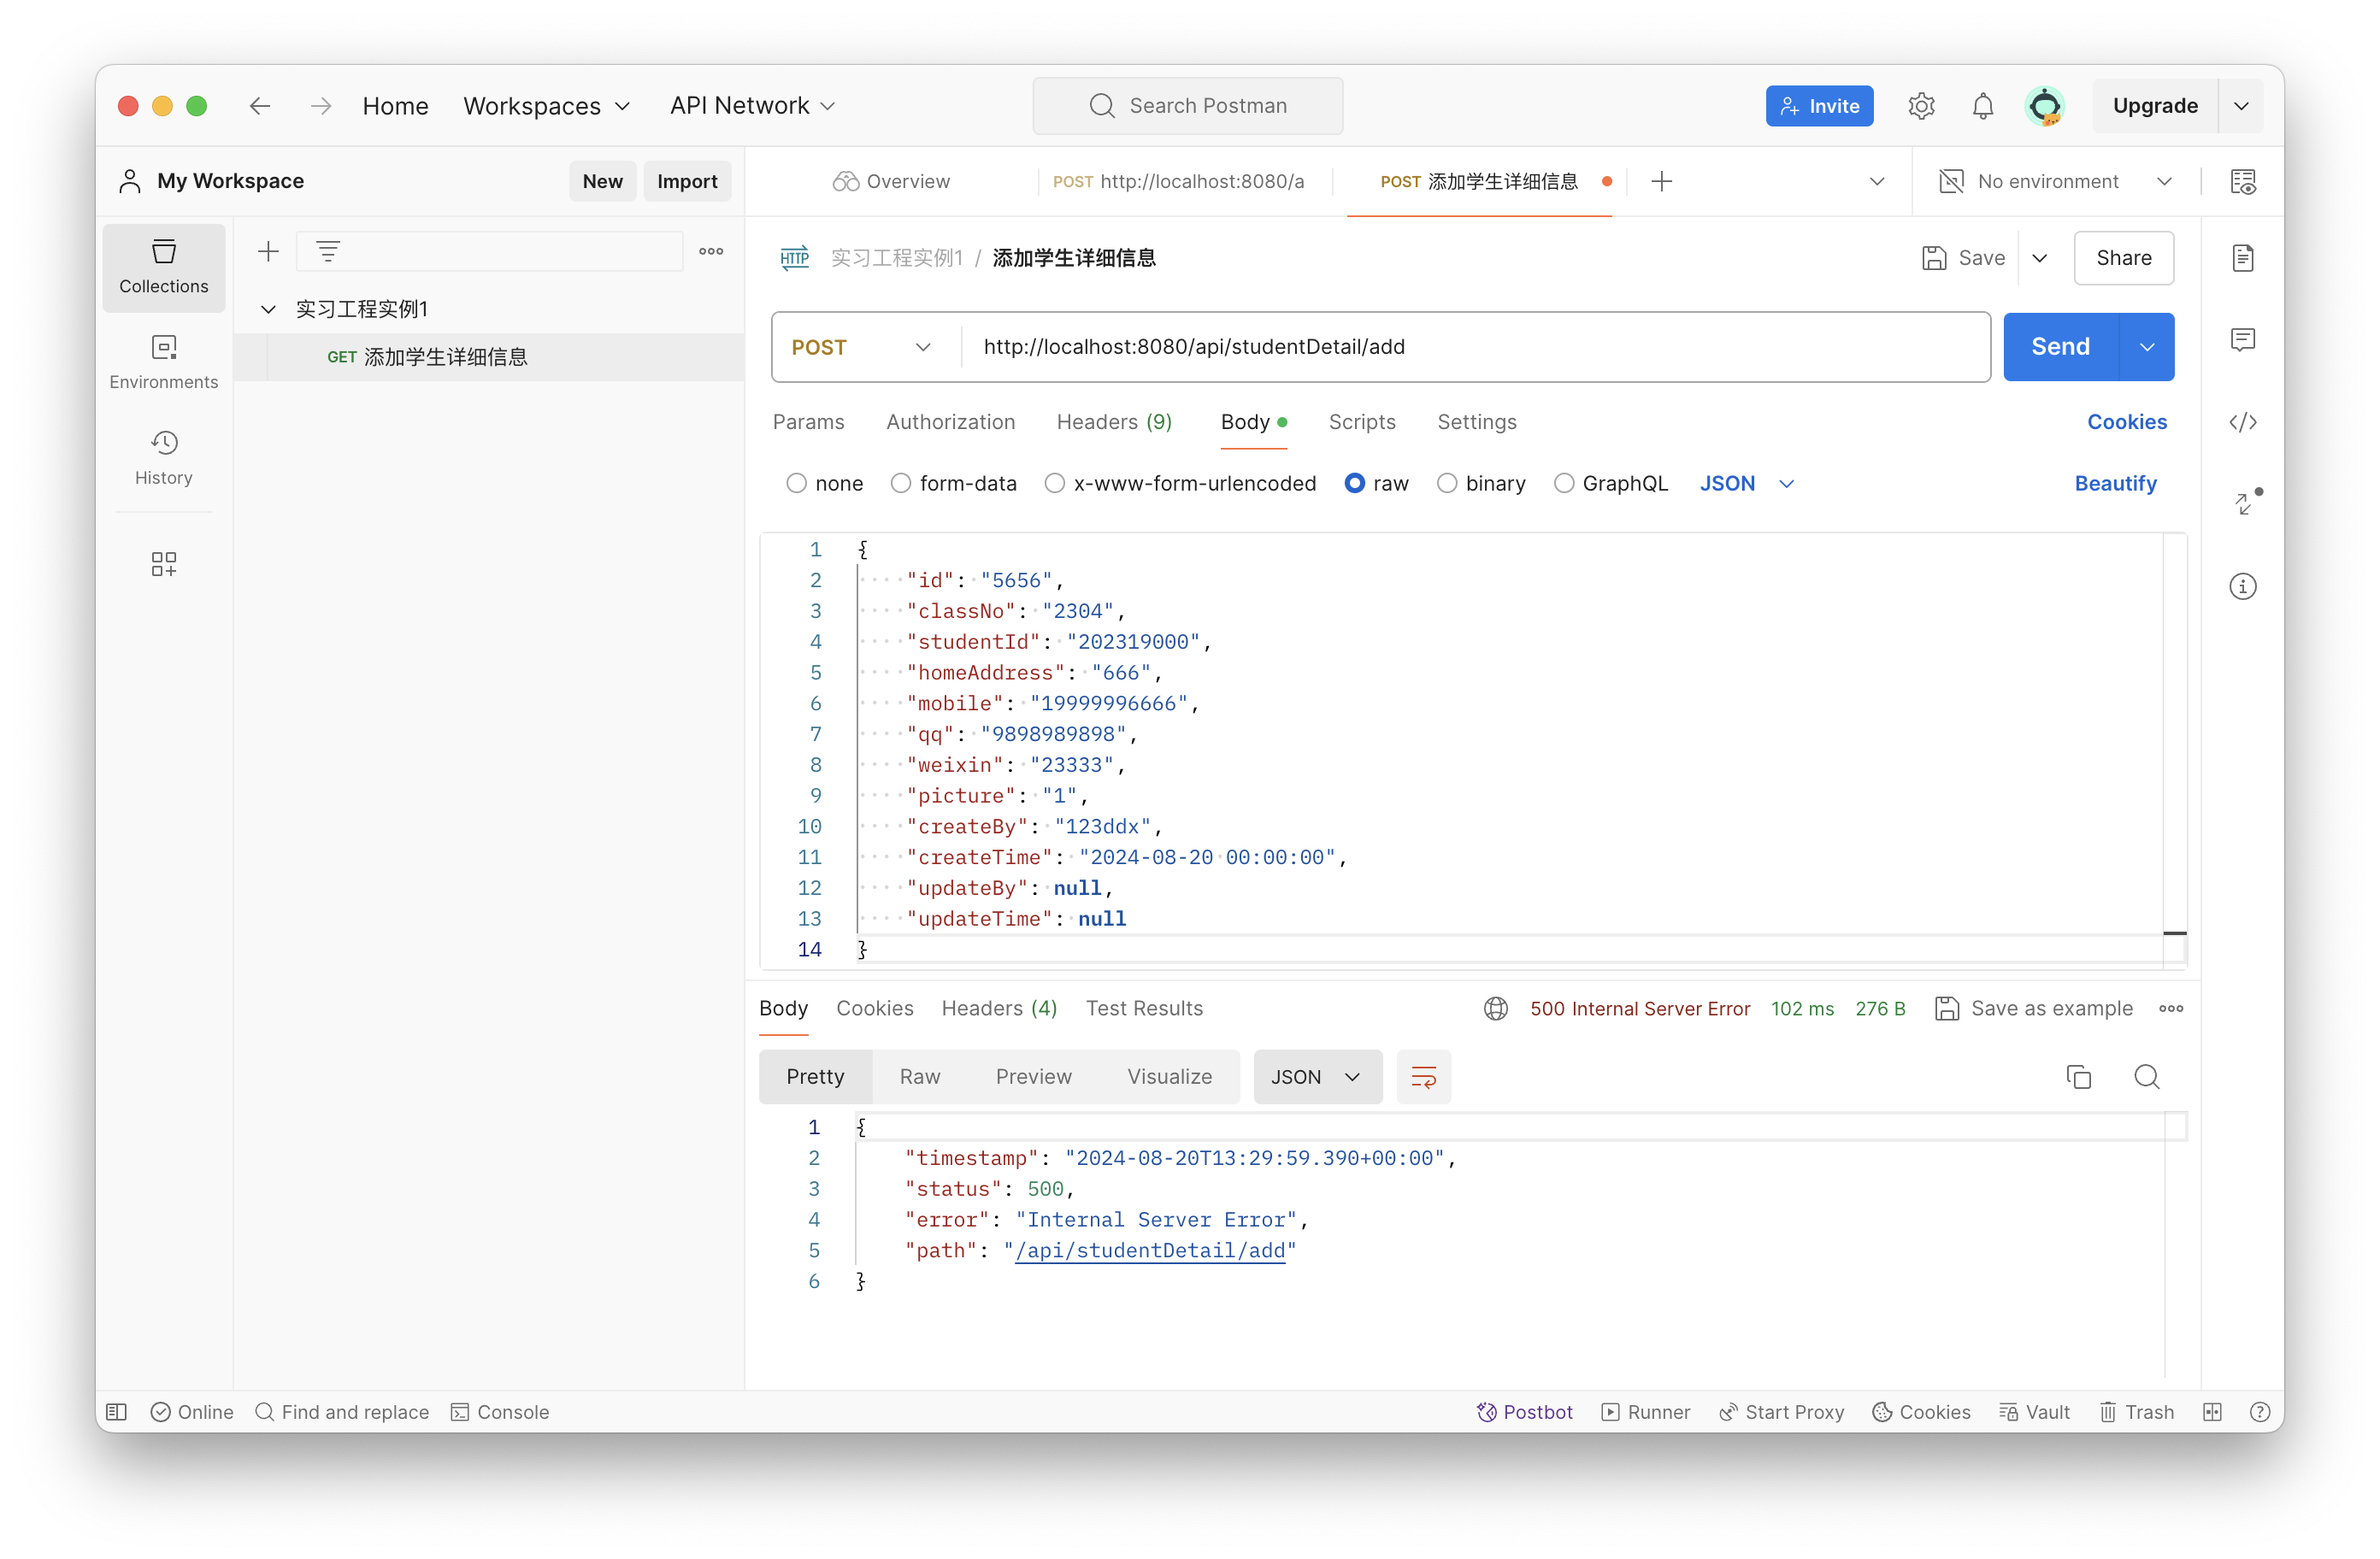Image resolution: width=2380 pixels, height=1559 pixels.
Task: View response Raw format
Action: click(x=919, y=1077)
